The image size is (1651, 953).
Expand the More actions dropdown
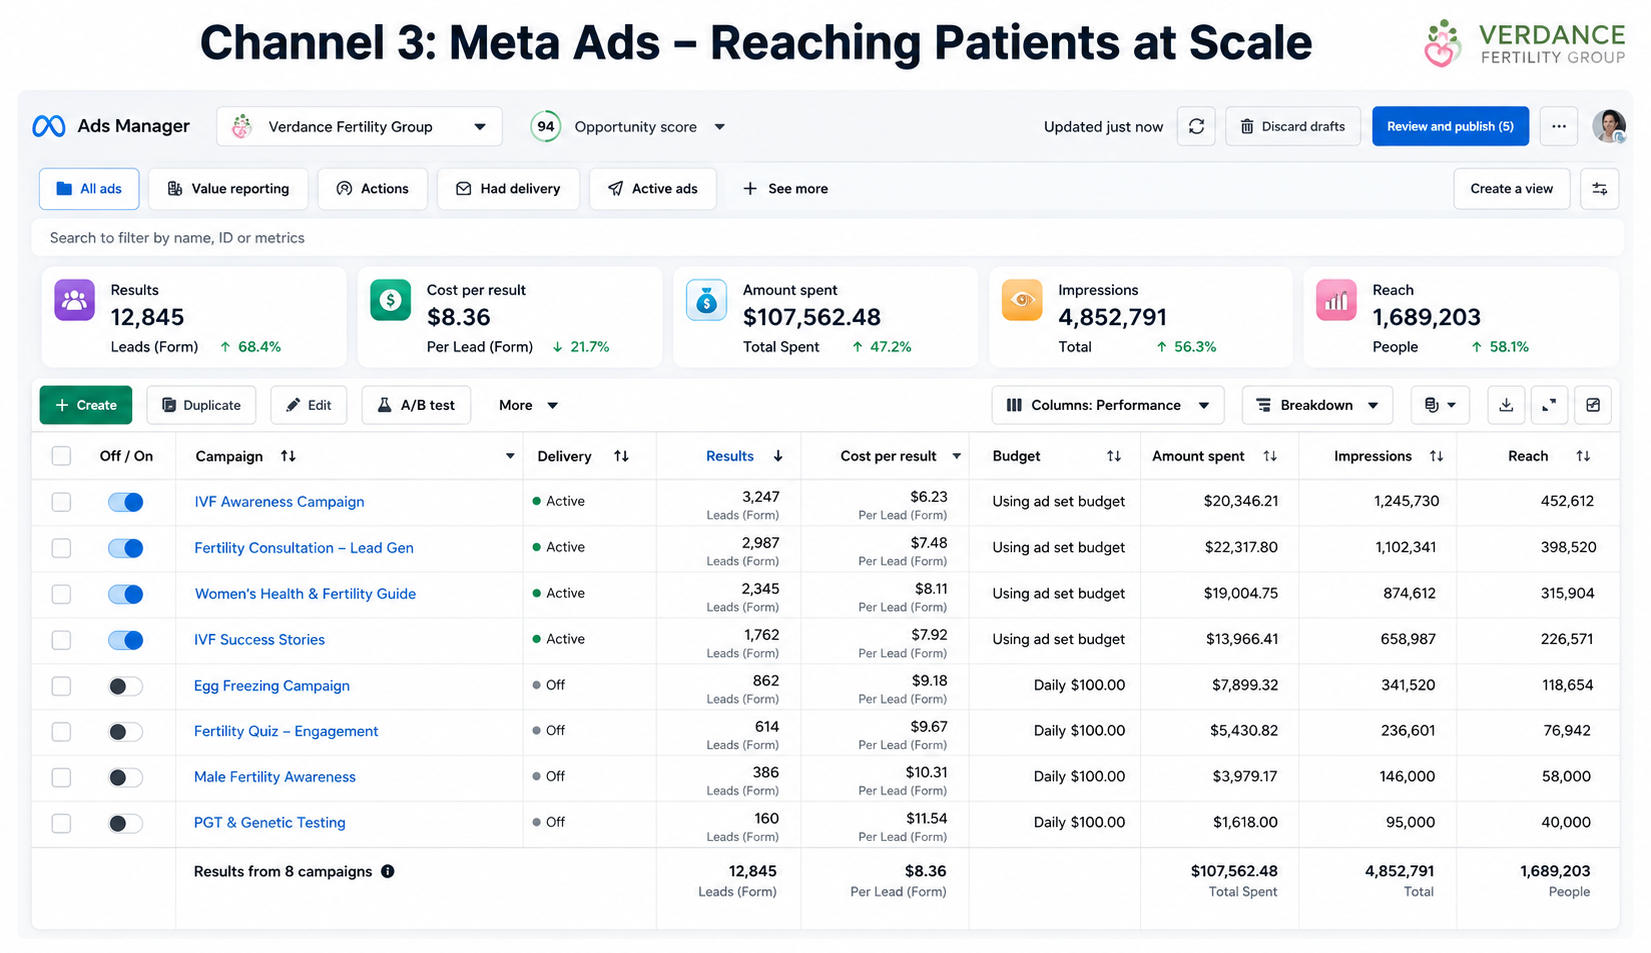click(x=528, y=405)
